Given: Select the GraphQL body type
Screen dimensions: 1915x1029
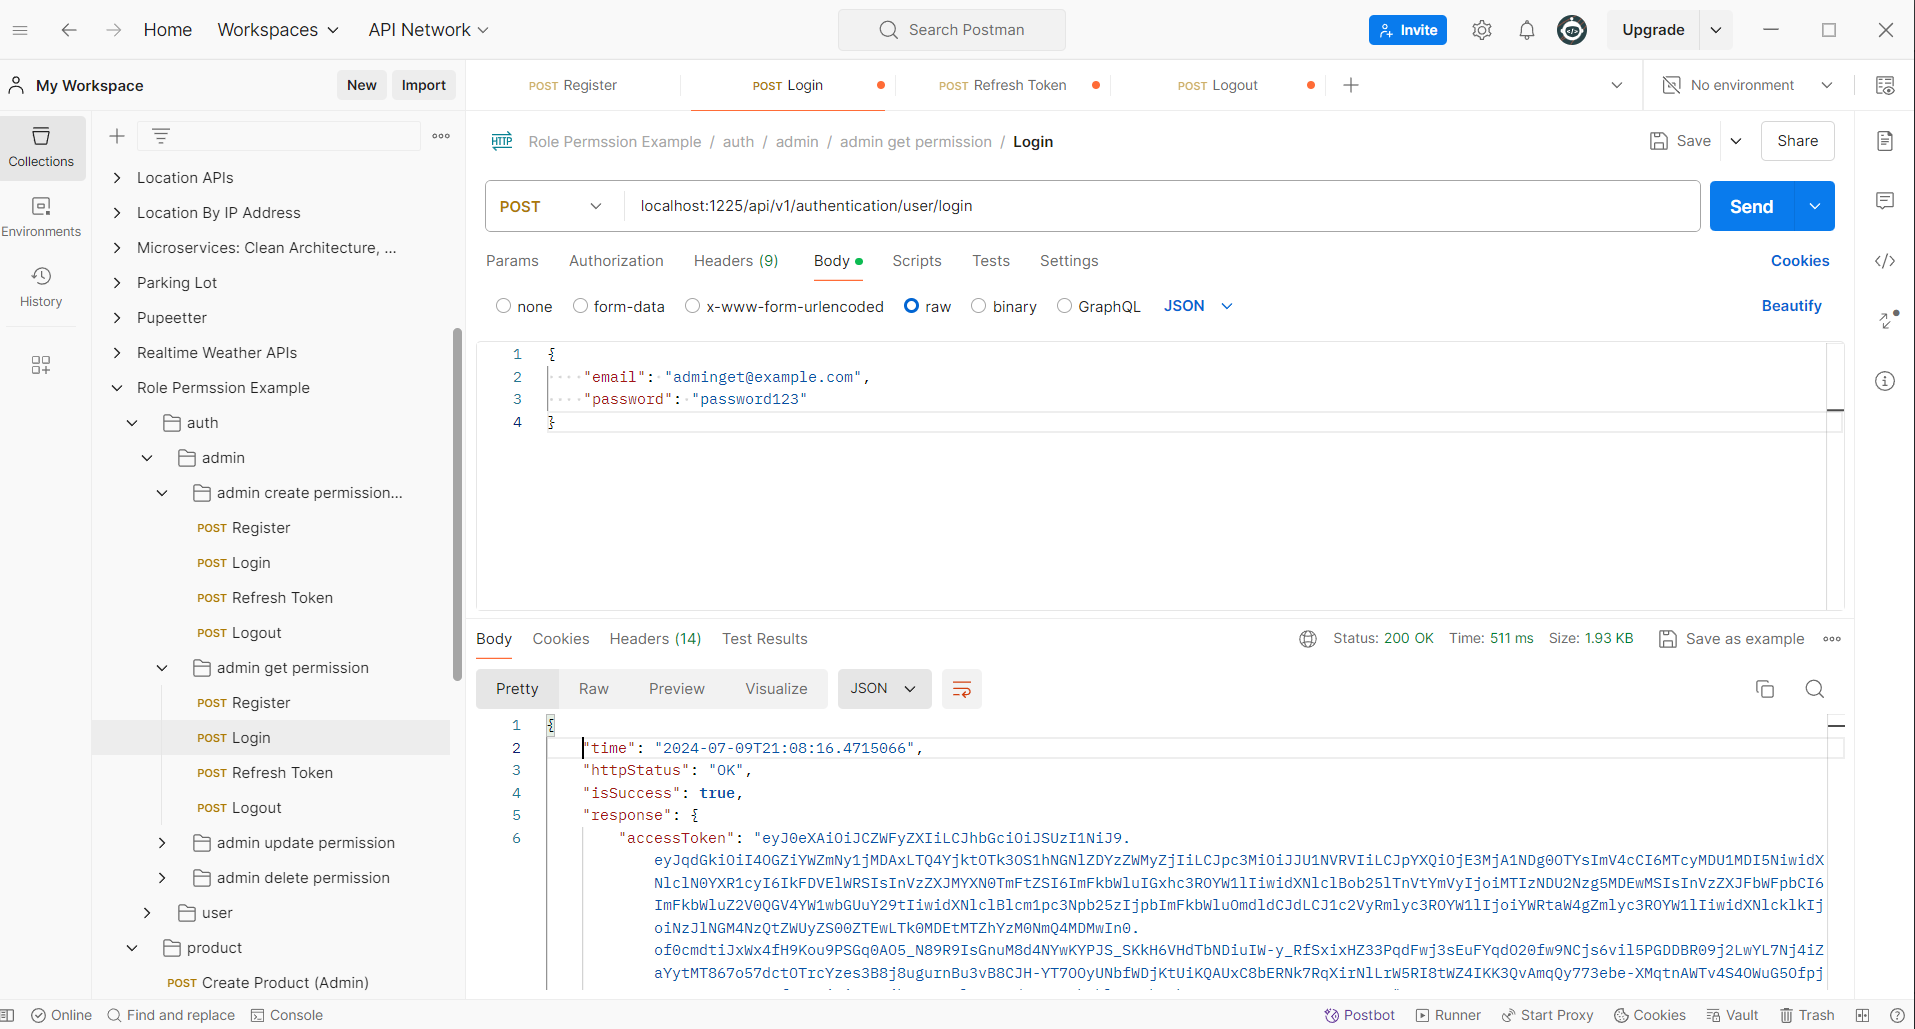Looking at the screenshot, I should point(1064,306).
